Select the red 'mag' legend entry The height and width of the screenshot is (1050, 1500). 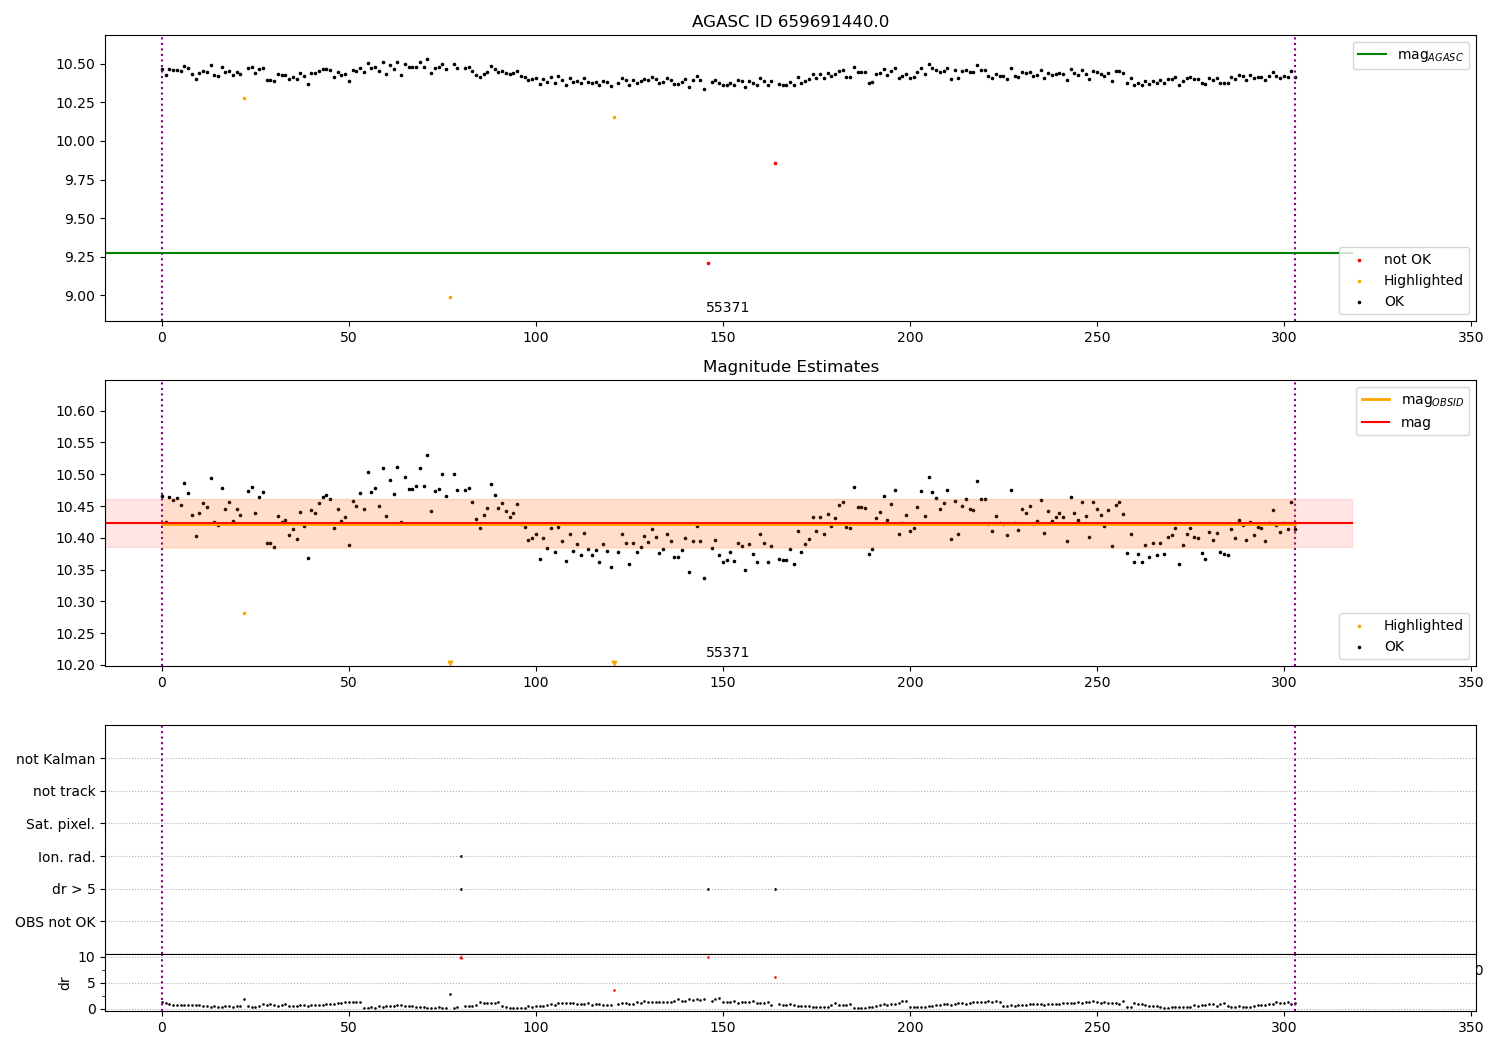(1396, 423)
